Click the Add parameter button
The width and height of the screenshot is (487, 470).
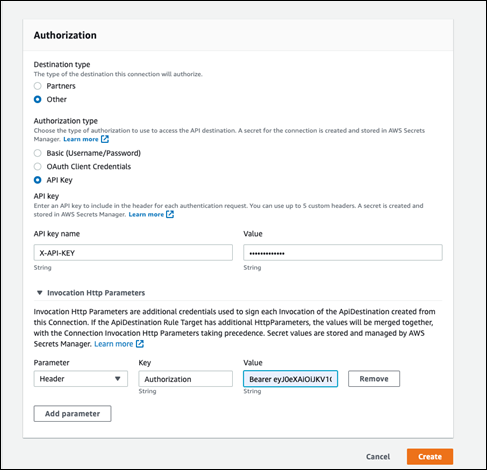pos(72,414)
